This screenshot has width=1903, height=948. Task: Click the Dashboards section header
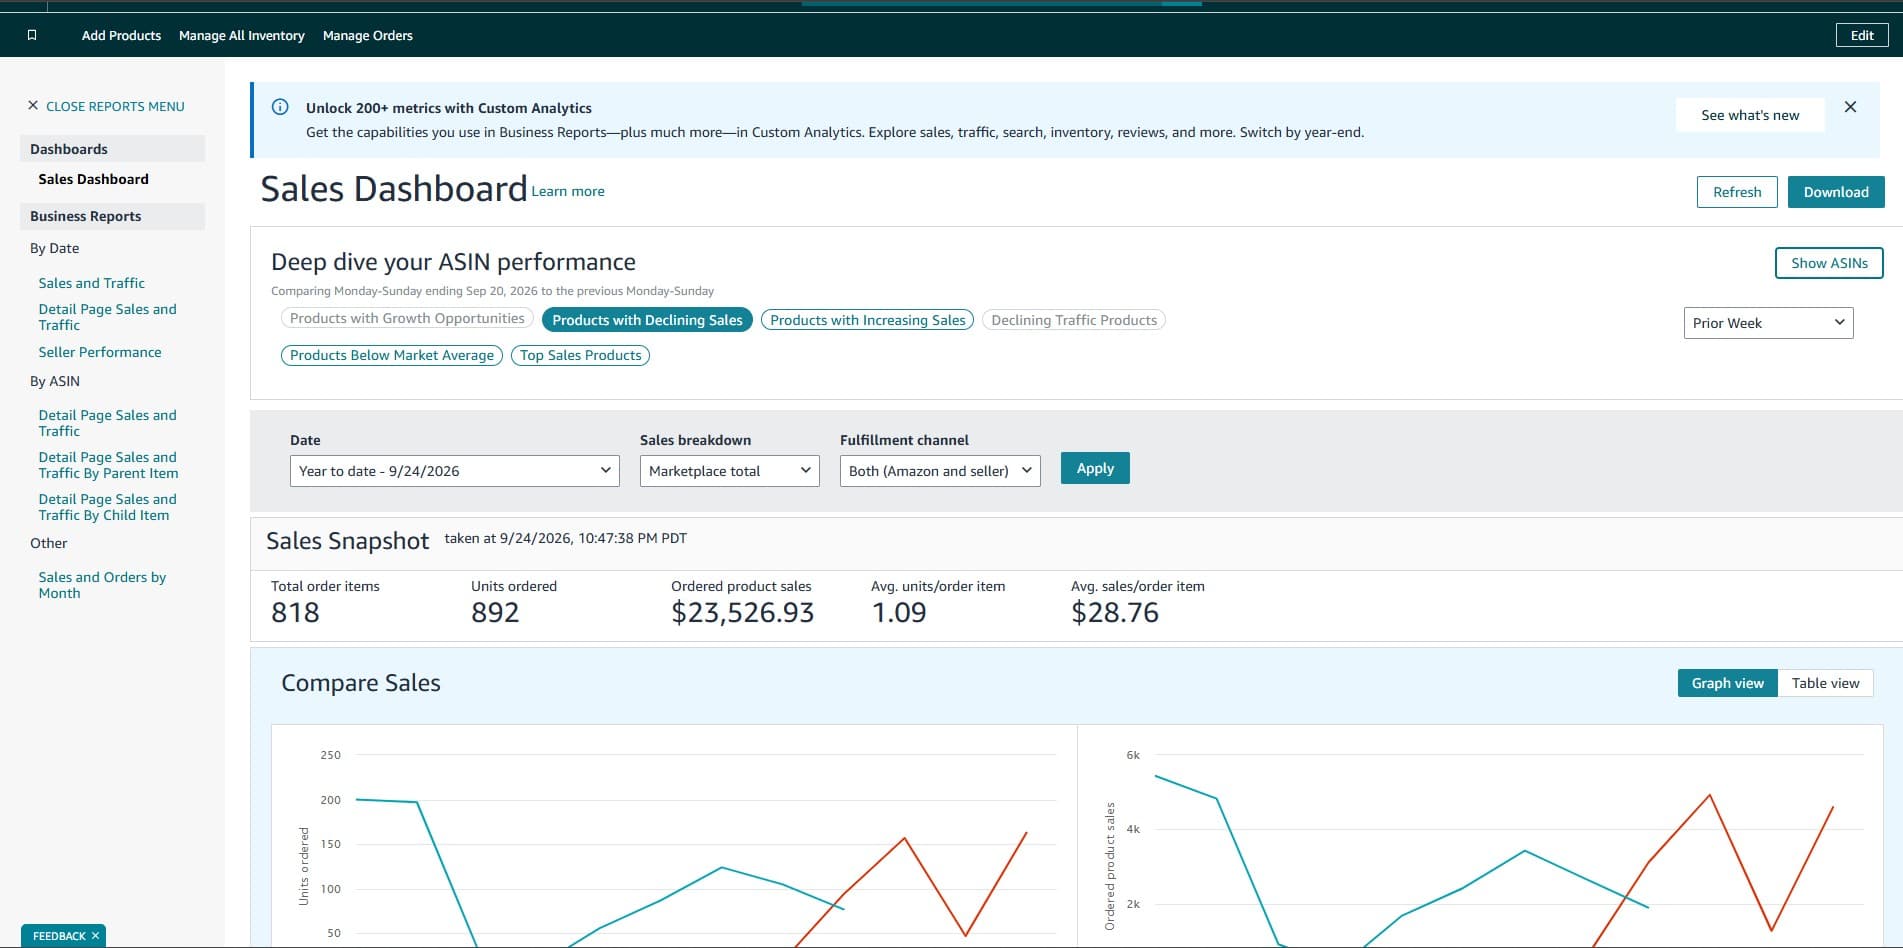tap(112, 149)
